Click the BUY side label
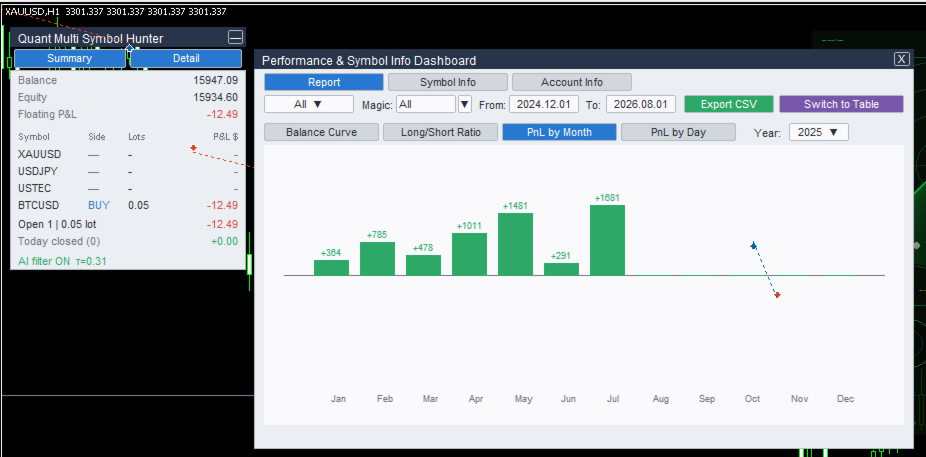This screenshot has width=926, height=457. pyautogui.click(x=99, y=205)
